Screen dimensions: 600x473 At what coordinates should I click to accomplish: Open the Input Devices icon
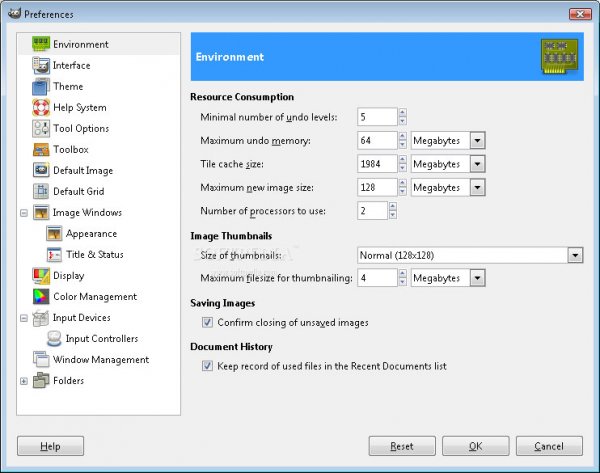[x=41, y=318]
